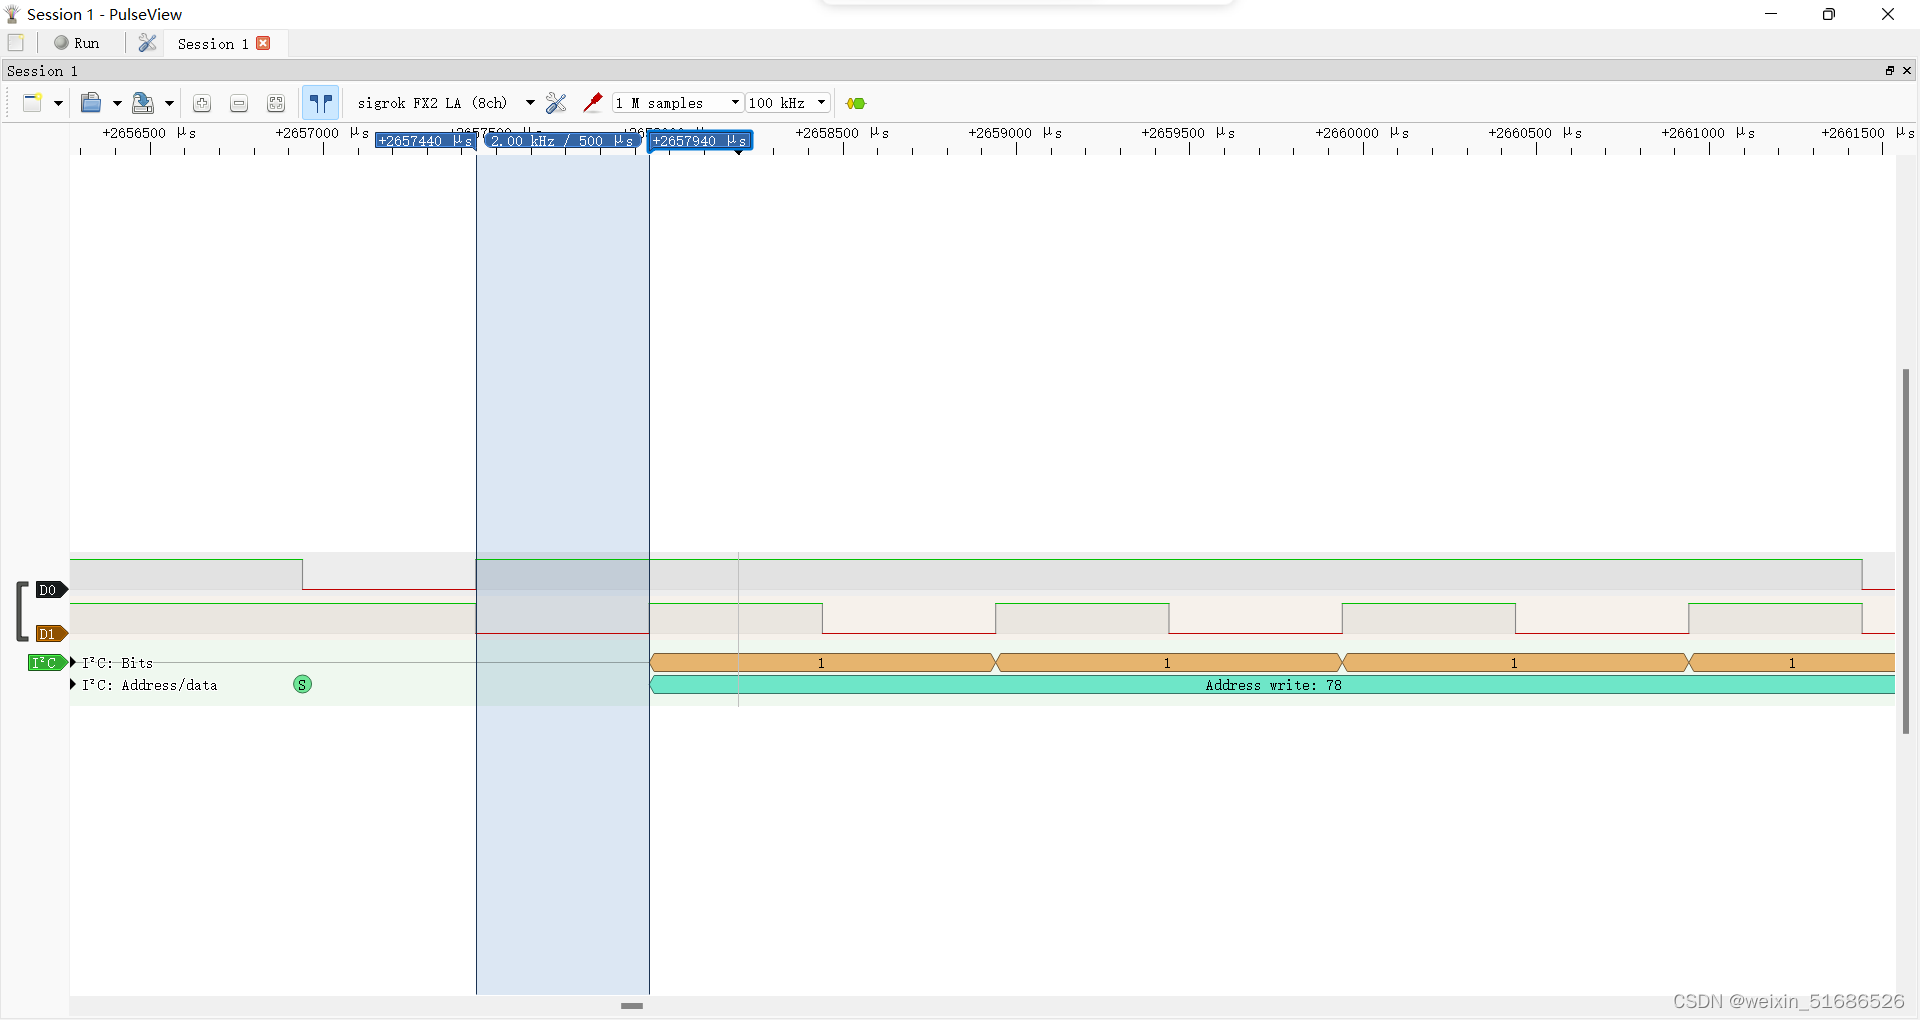Click the Session 1 dock title text
1920x1020 pixels.
(42, 71)
